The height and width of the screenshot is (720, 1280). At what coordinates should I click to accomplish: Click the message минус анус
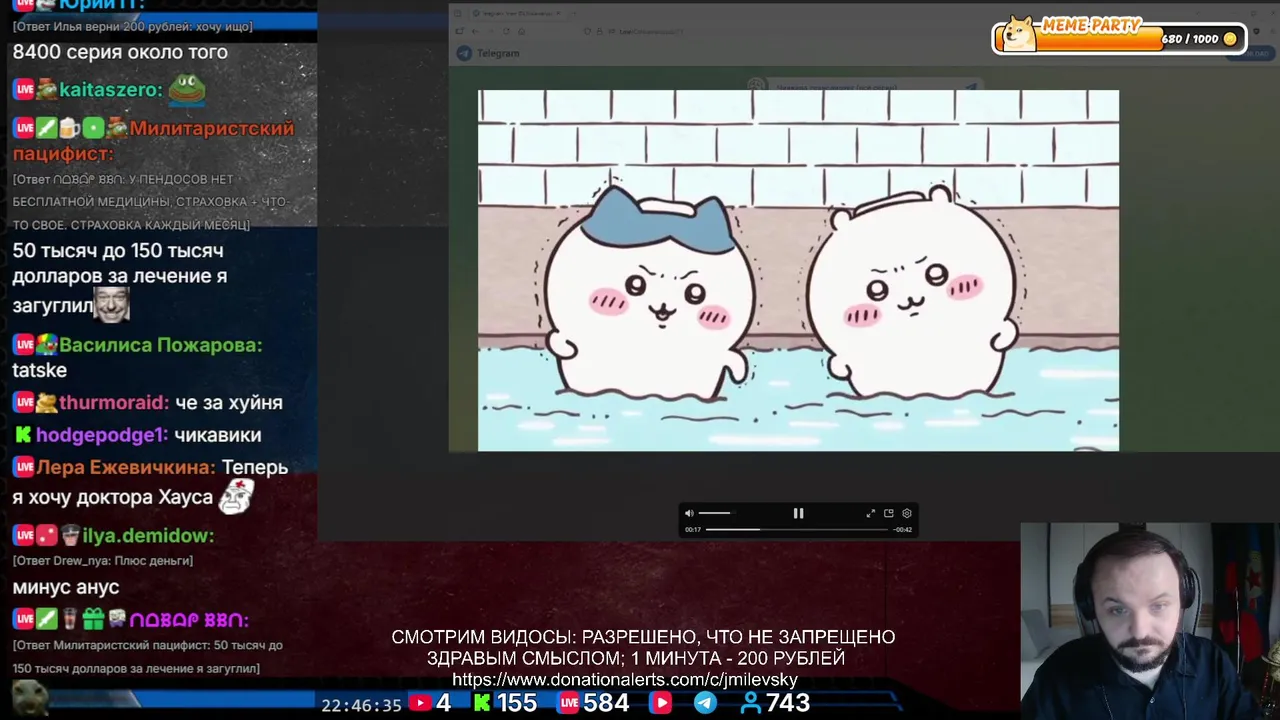[65, 587]
